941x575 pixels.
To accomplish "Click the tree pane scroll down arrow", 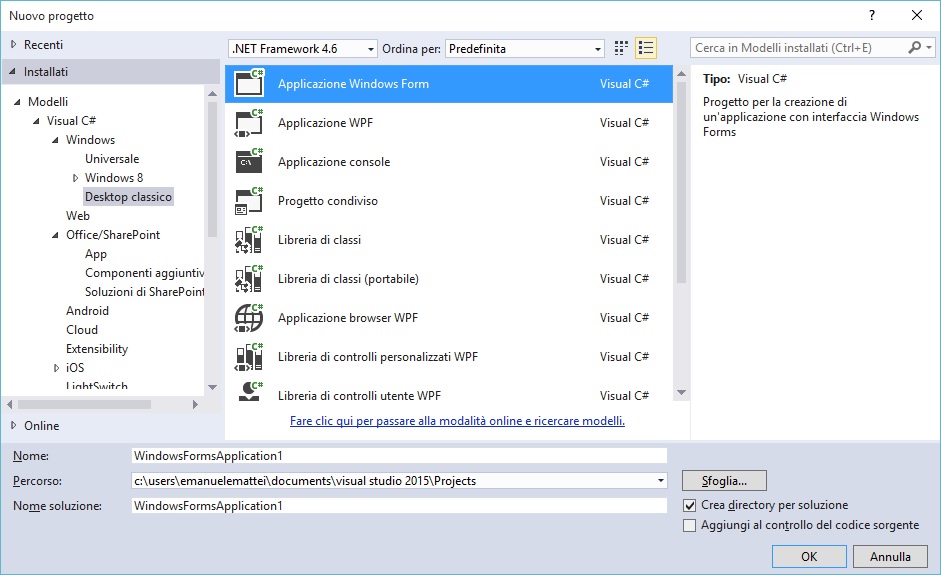I will [x=212, y=387].
